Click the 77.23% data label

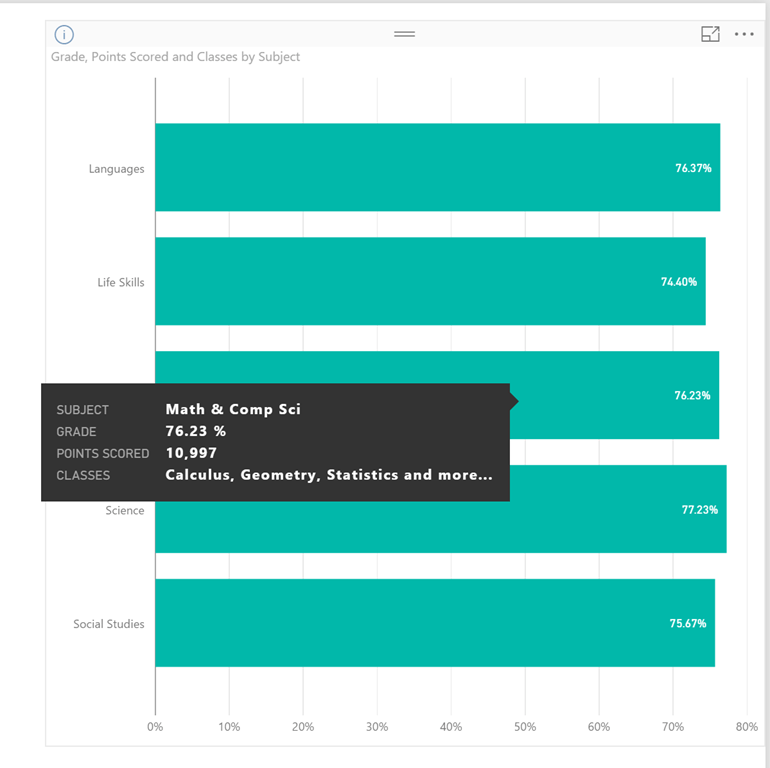click(699, 510)
